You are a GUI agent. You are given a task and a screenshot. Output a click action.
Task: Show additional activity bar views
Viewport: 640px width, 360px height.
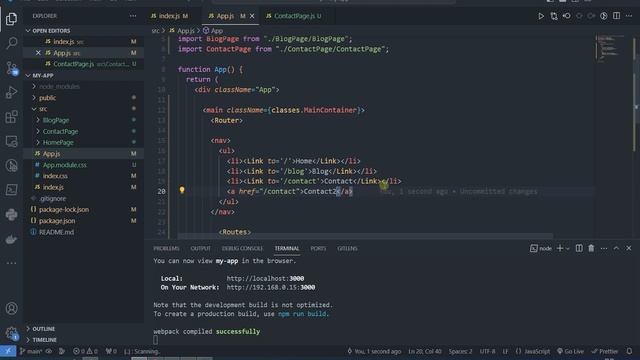pyautogui.click(x=11, y=263)
